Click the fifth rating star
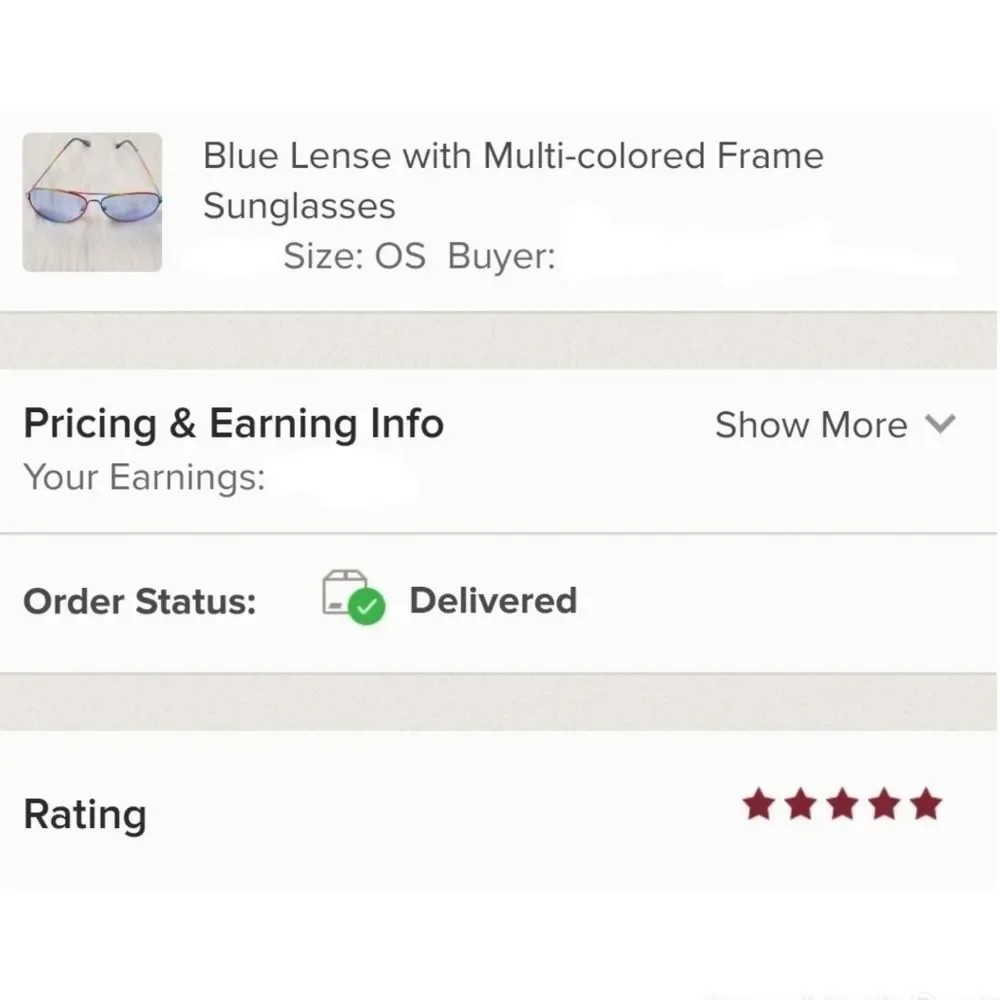The height and width of the screenshot is (1000, 1000). (926, 803)
